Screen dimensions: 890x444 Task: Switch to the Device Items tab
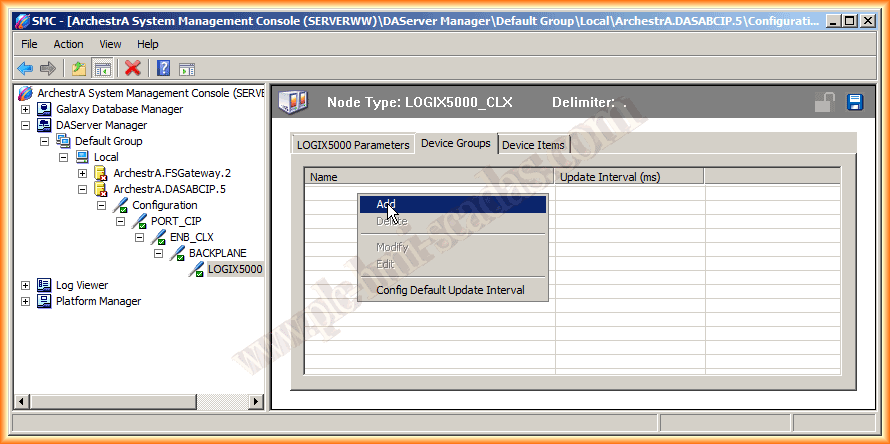click(533, 145)
